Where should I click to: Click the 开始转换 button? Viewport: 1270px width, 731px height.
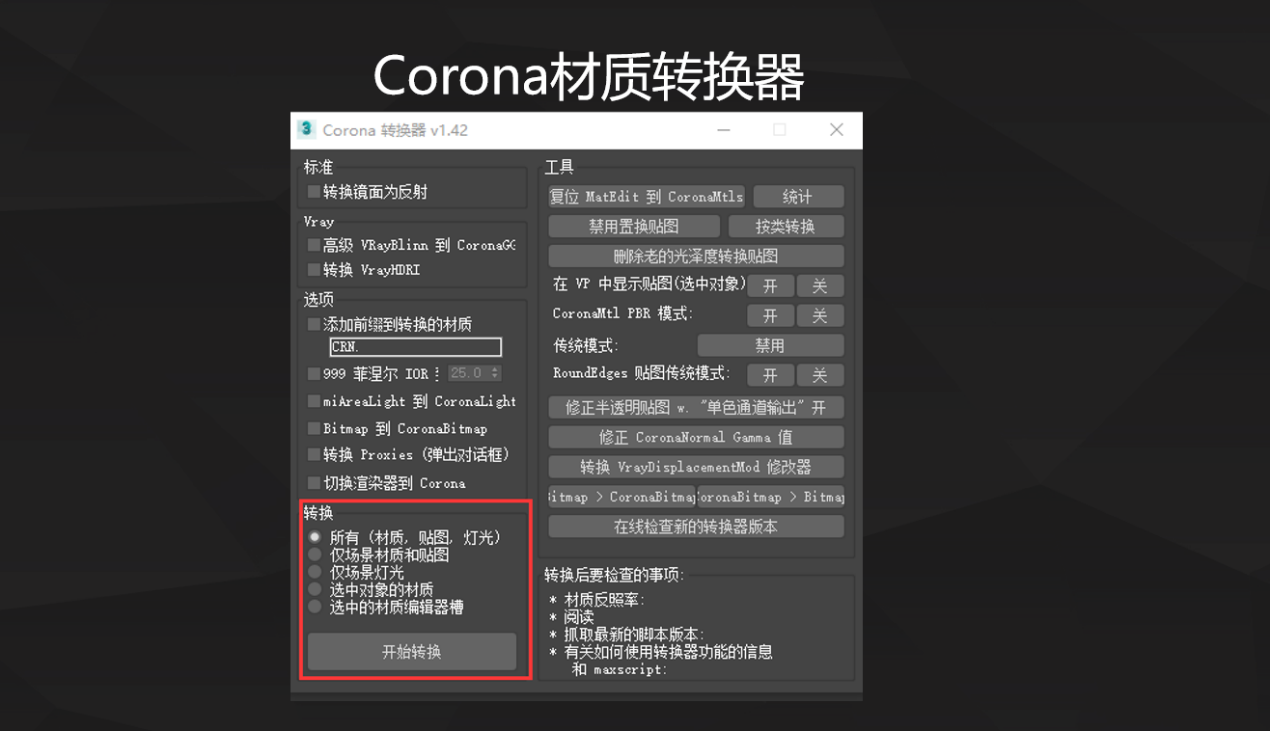tap(412, 652)
